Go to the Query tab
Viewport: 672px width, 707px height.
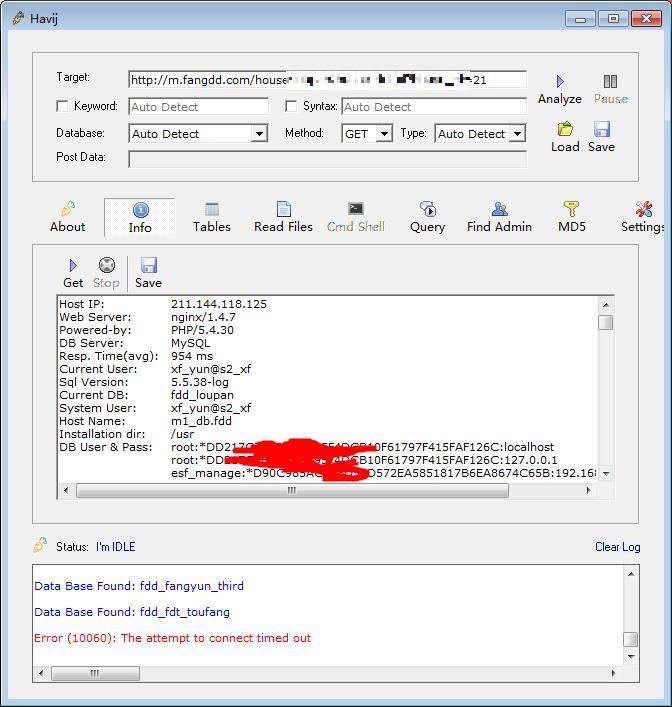point(428,217)
